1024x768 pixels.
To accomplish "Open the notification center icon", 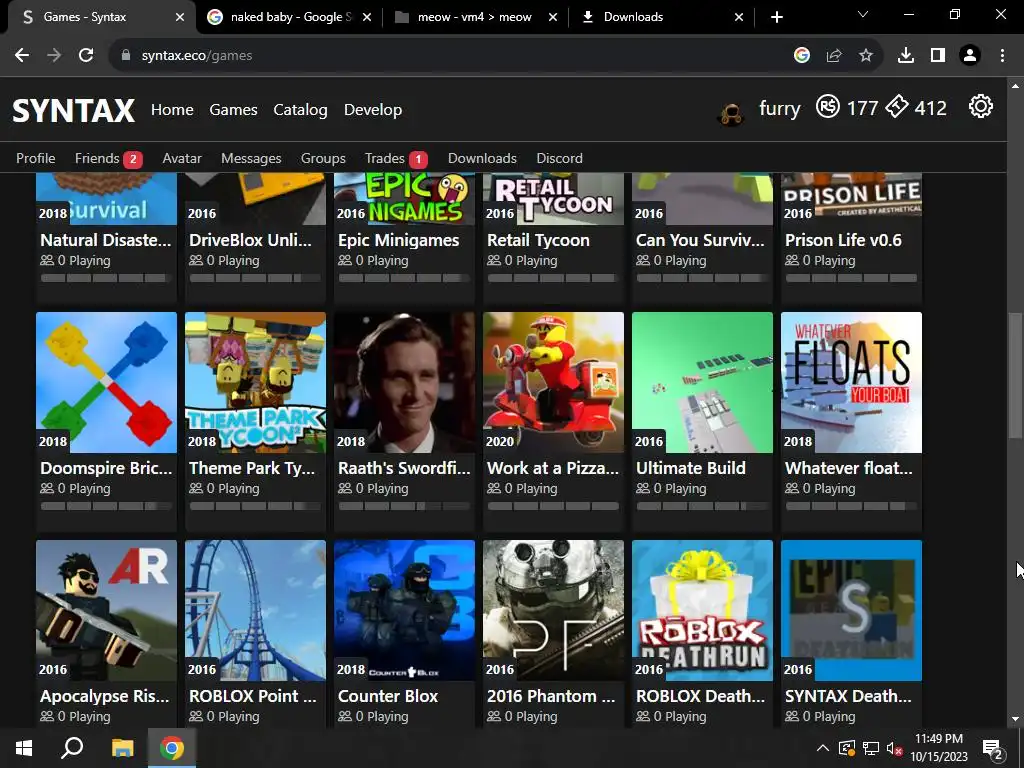I will (x=993, y=749).
